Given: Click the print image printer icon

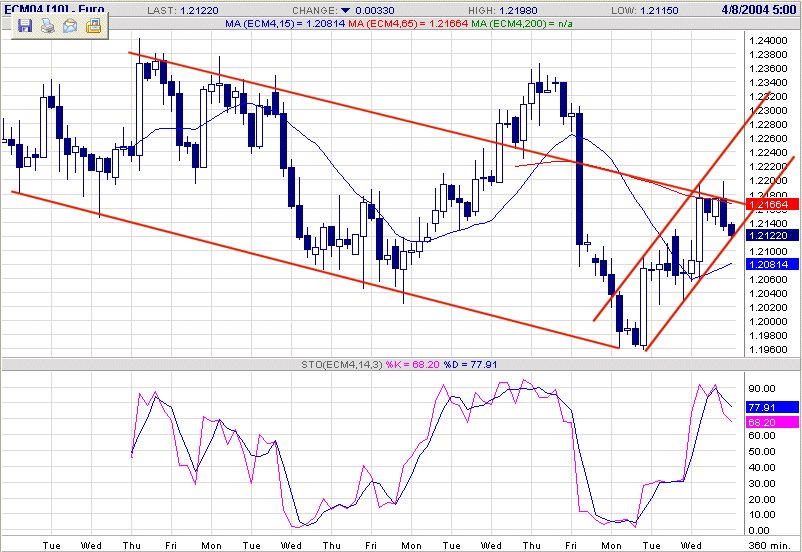Looking at the screenshot, I should [48, 26].
